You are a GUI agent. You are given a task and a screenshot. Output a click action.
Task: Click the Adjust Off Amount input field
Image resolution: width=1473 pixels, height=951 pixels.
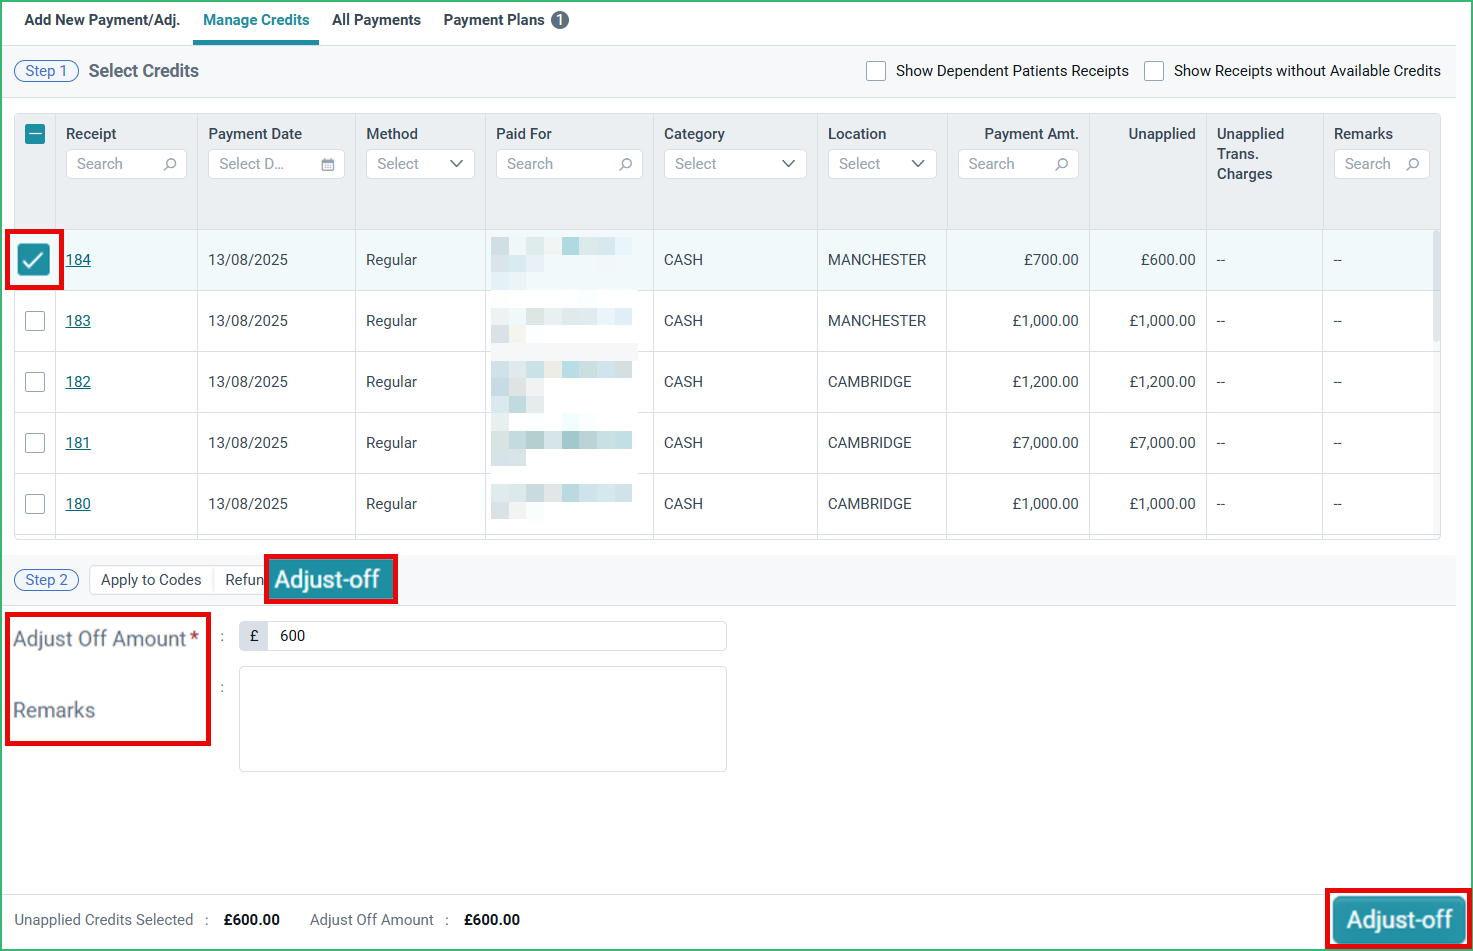(496, 636)
